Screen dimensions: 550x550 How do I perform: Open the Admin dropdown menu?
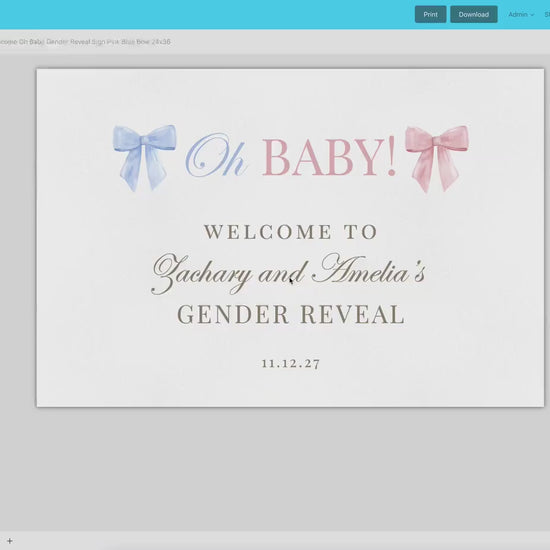521,14
